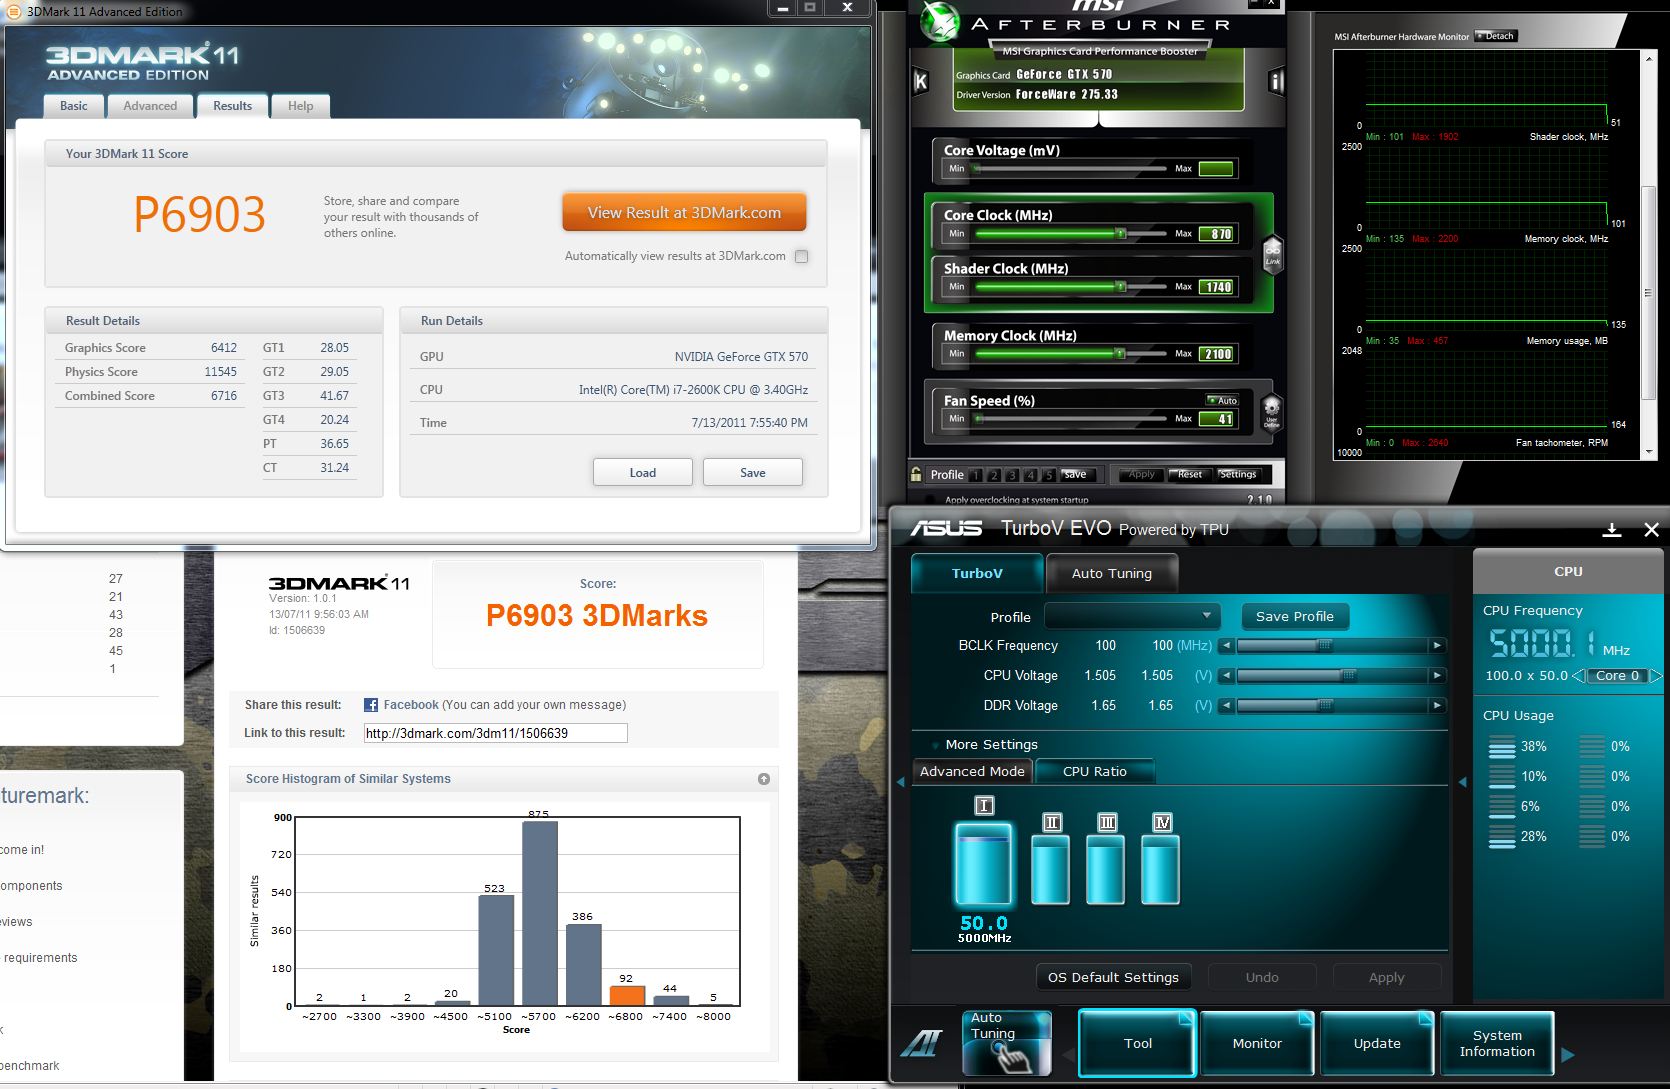Viewport: 1670px width, 1089px height.
Task: Collapse the More Settings section
Action: 935,745
